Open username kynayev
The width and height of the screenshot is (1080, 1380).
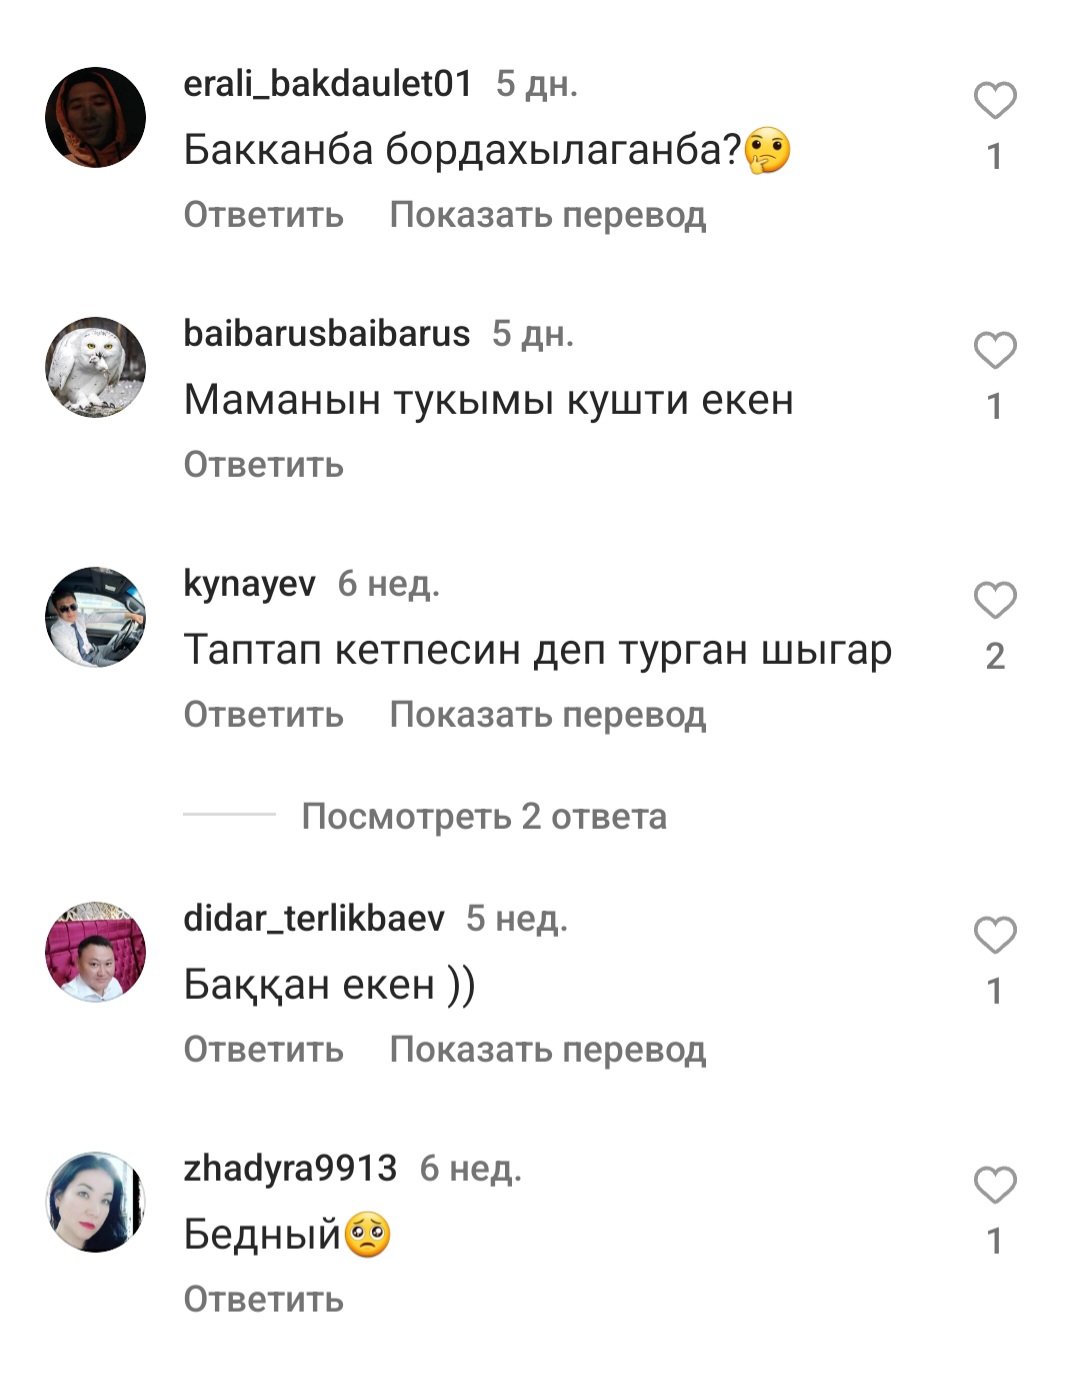(250, 584)
